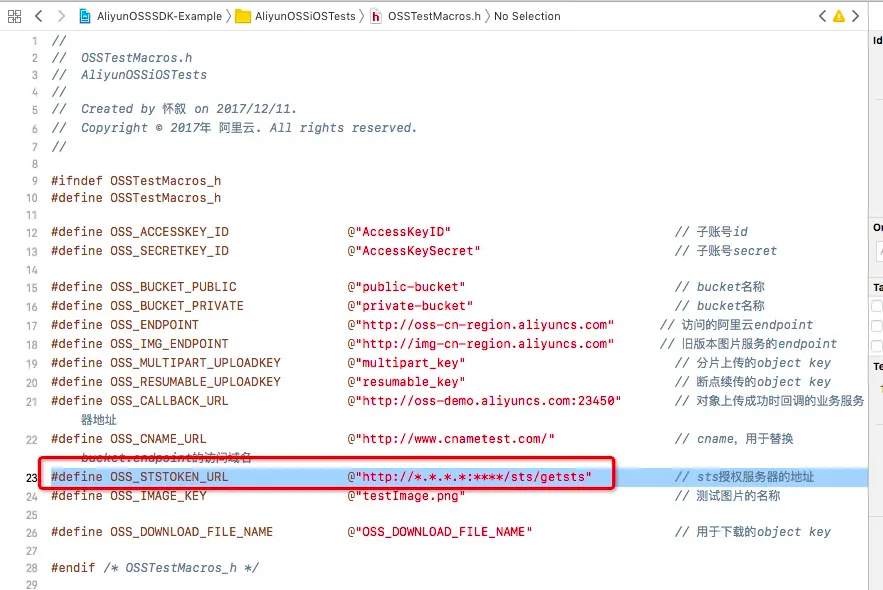883x590 pixels.
Task: Click line number 12 in the gutter
Action: [32, 233]
